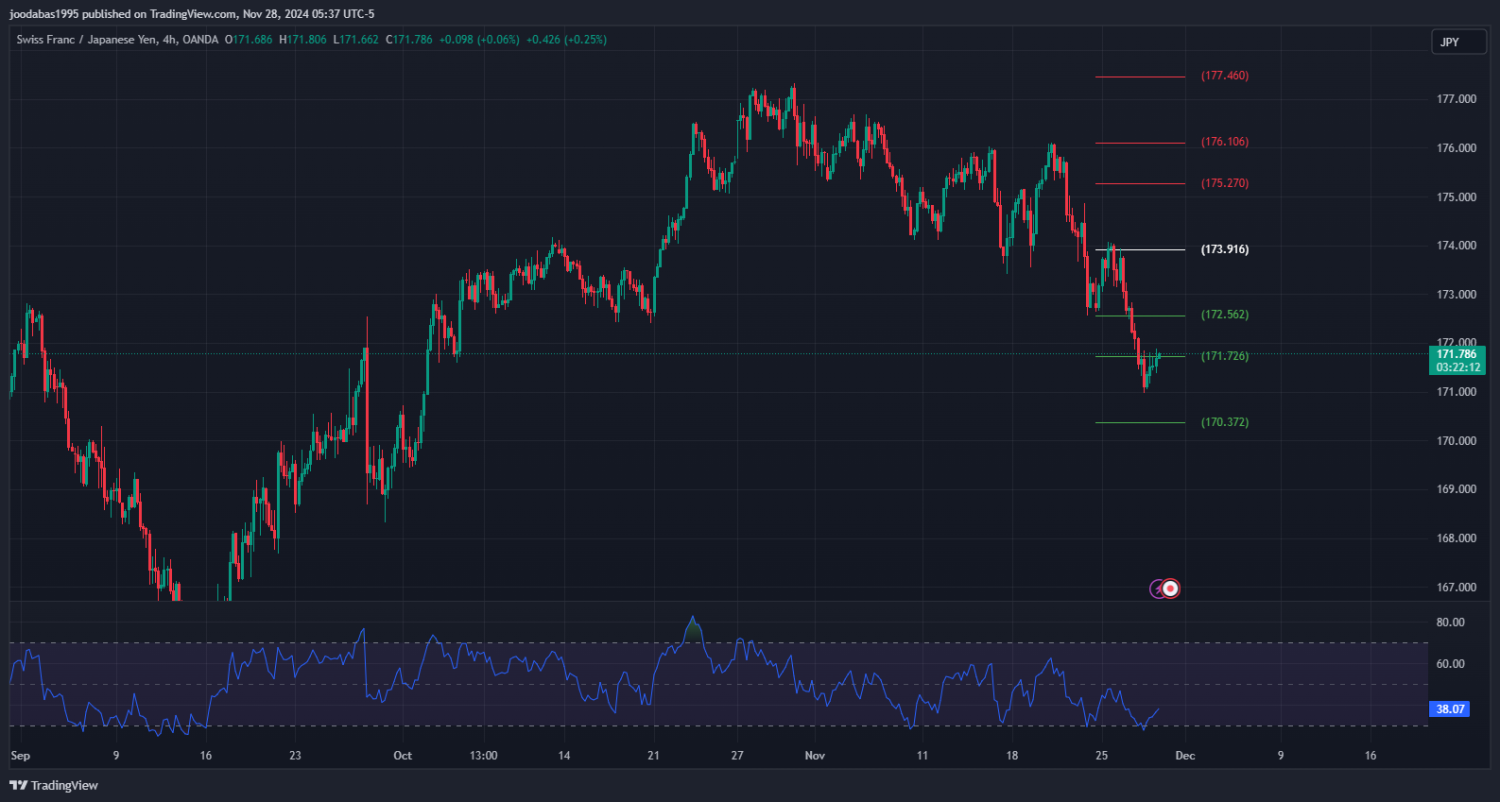
Task: Click the green overbought RSI peak
Action: pyautogui.click(x=692, y=629)
